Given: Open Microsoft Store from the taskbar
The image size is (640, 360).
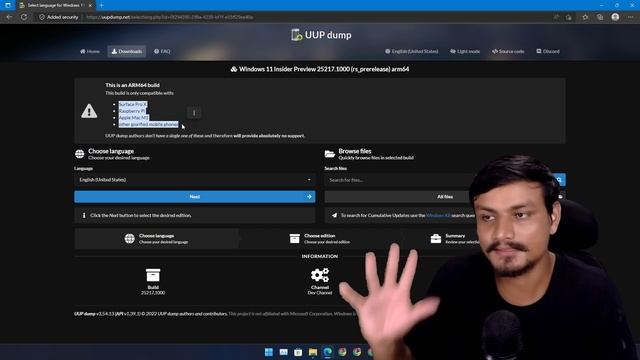Looking at the screenshot, I should 298,352.
